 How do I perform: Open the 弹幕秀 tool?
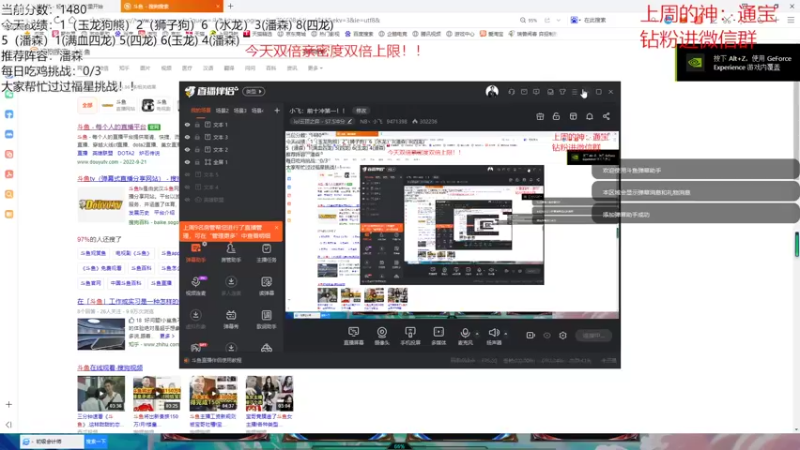231,319
